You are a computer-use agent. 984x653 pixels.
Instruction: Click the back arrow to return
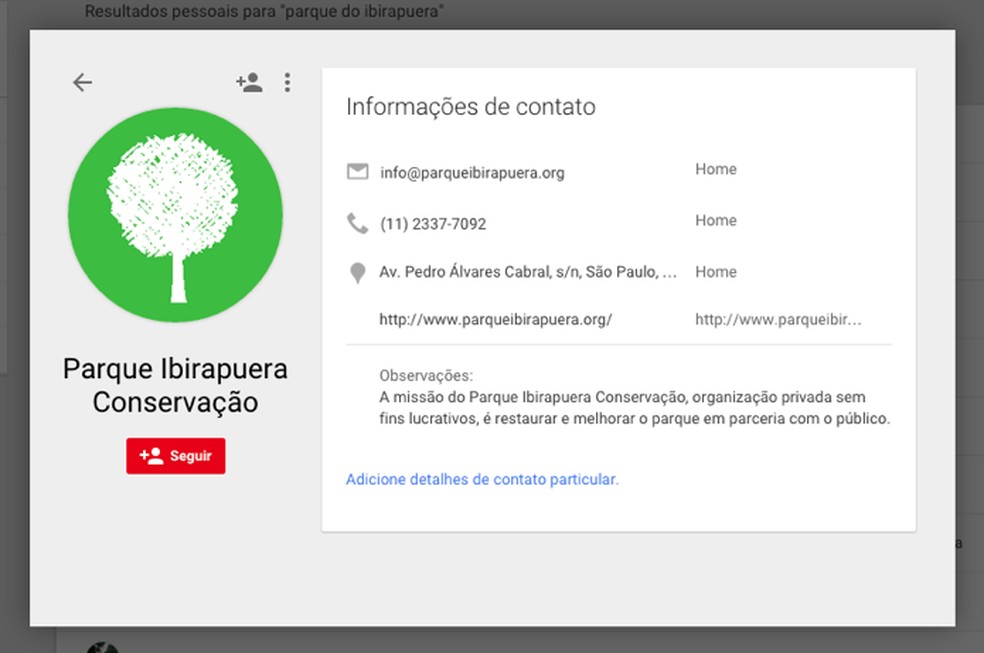click(x=81, y=82)
